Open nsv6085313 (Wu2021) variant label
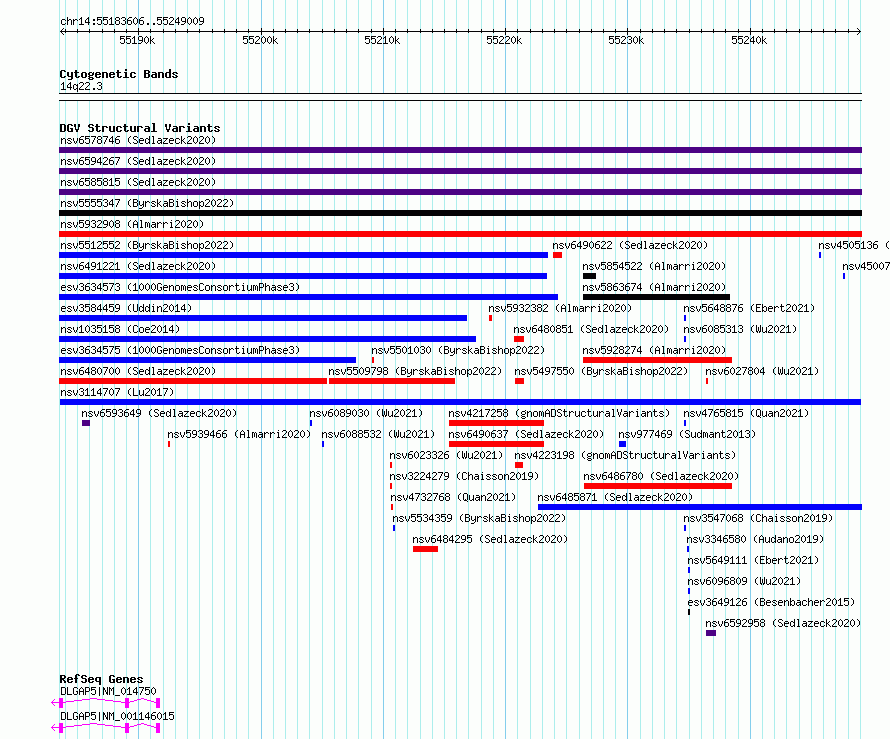The image size is (890, 739). click(740, 329)
